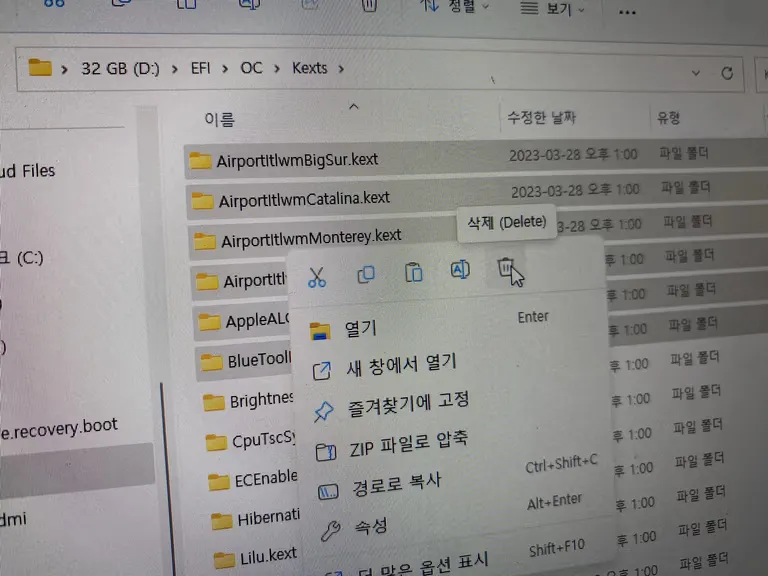
Task: Expand chevron after OC in breadcrumb
Action: (277, 69)
